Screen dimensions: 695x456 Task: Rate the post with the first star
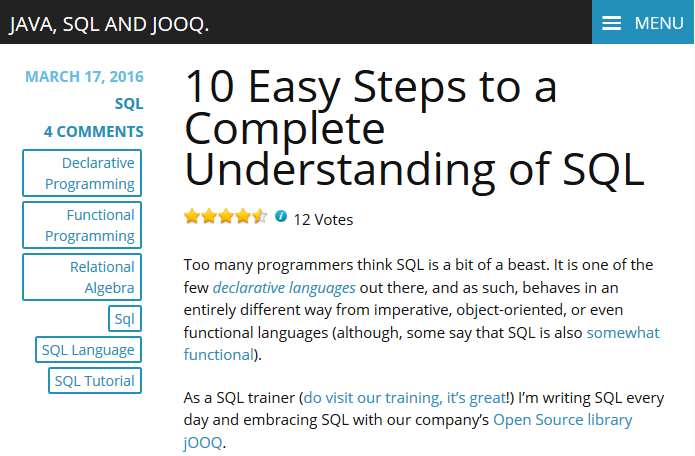click(192, 216)
